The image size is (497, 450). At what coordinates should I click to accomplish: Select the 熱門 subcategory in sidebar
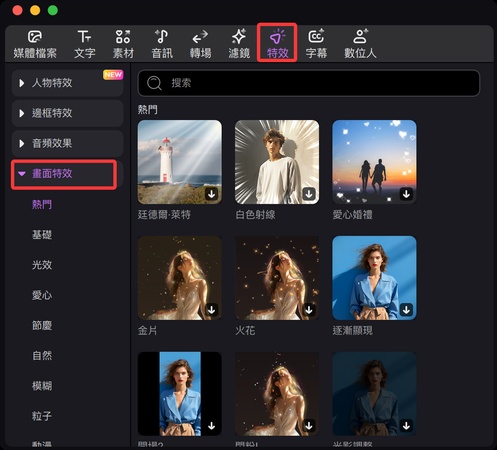pos(42,204)
